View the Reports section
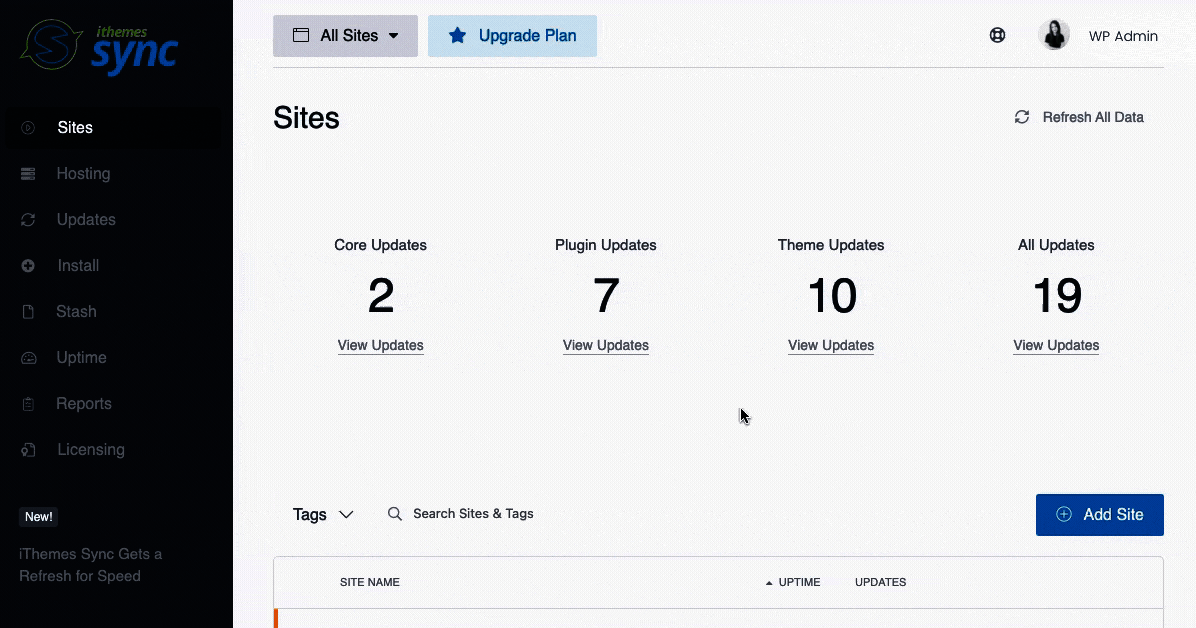The height and width of the screenshot is (628, 1196). pyautogui.click(x=84, y=403)
